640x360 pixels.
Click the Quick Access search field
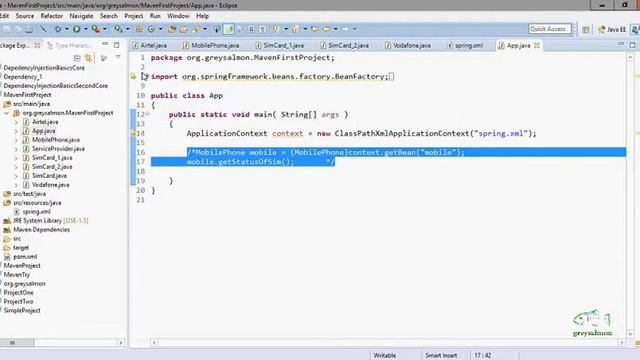(x=549, y=29)
